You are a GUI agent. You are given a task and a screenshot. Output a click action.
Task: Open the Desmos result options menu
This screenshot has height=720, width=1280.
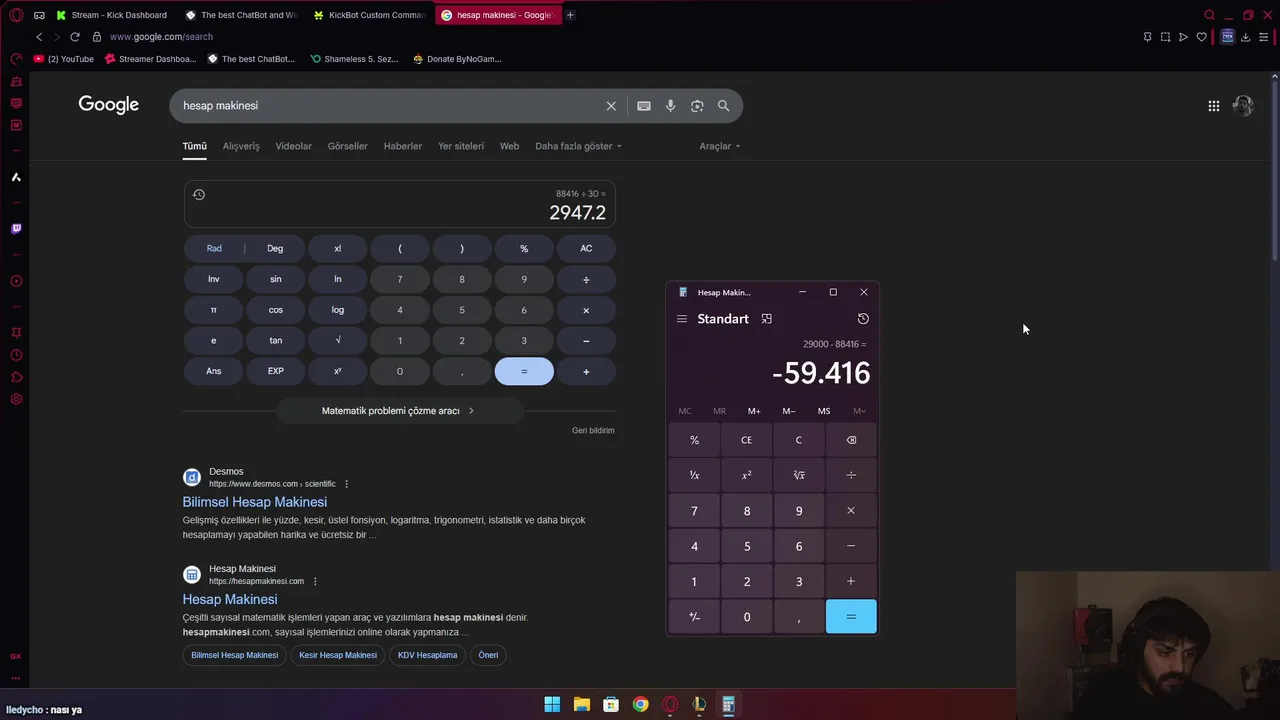click(x=346, y=484)
